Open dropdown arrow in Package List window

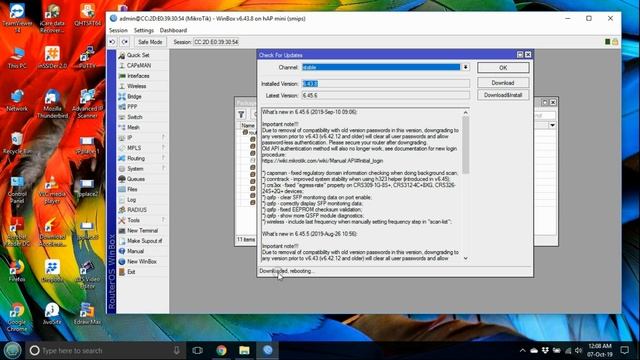(x=552, y=125)
